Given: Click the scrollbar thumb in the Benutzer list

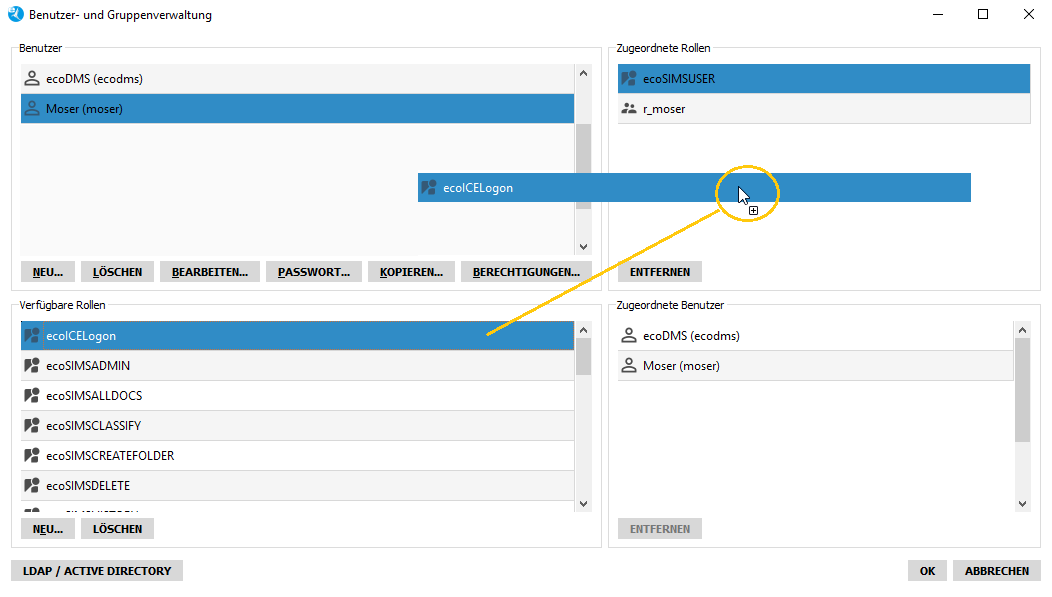Looking at the screenshot, I should 583,166.
